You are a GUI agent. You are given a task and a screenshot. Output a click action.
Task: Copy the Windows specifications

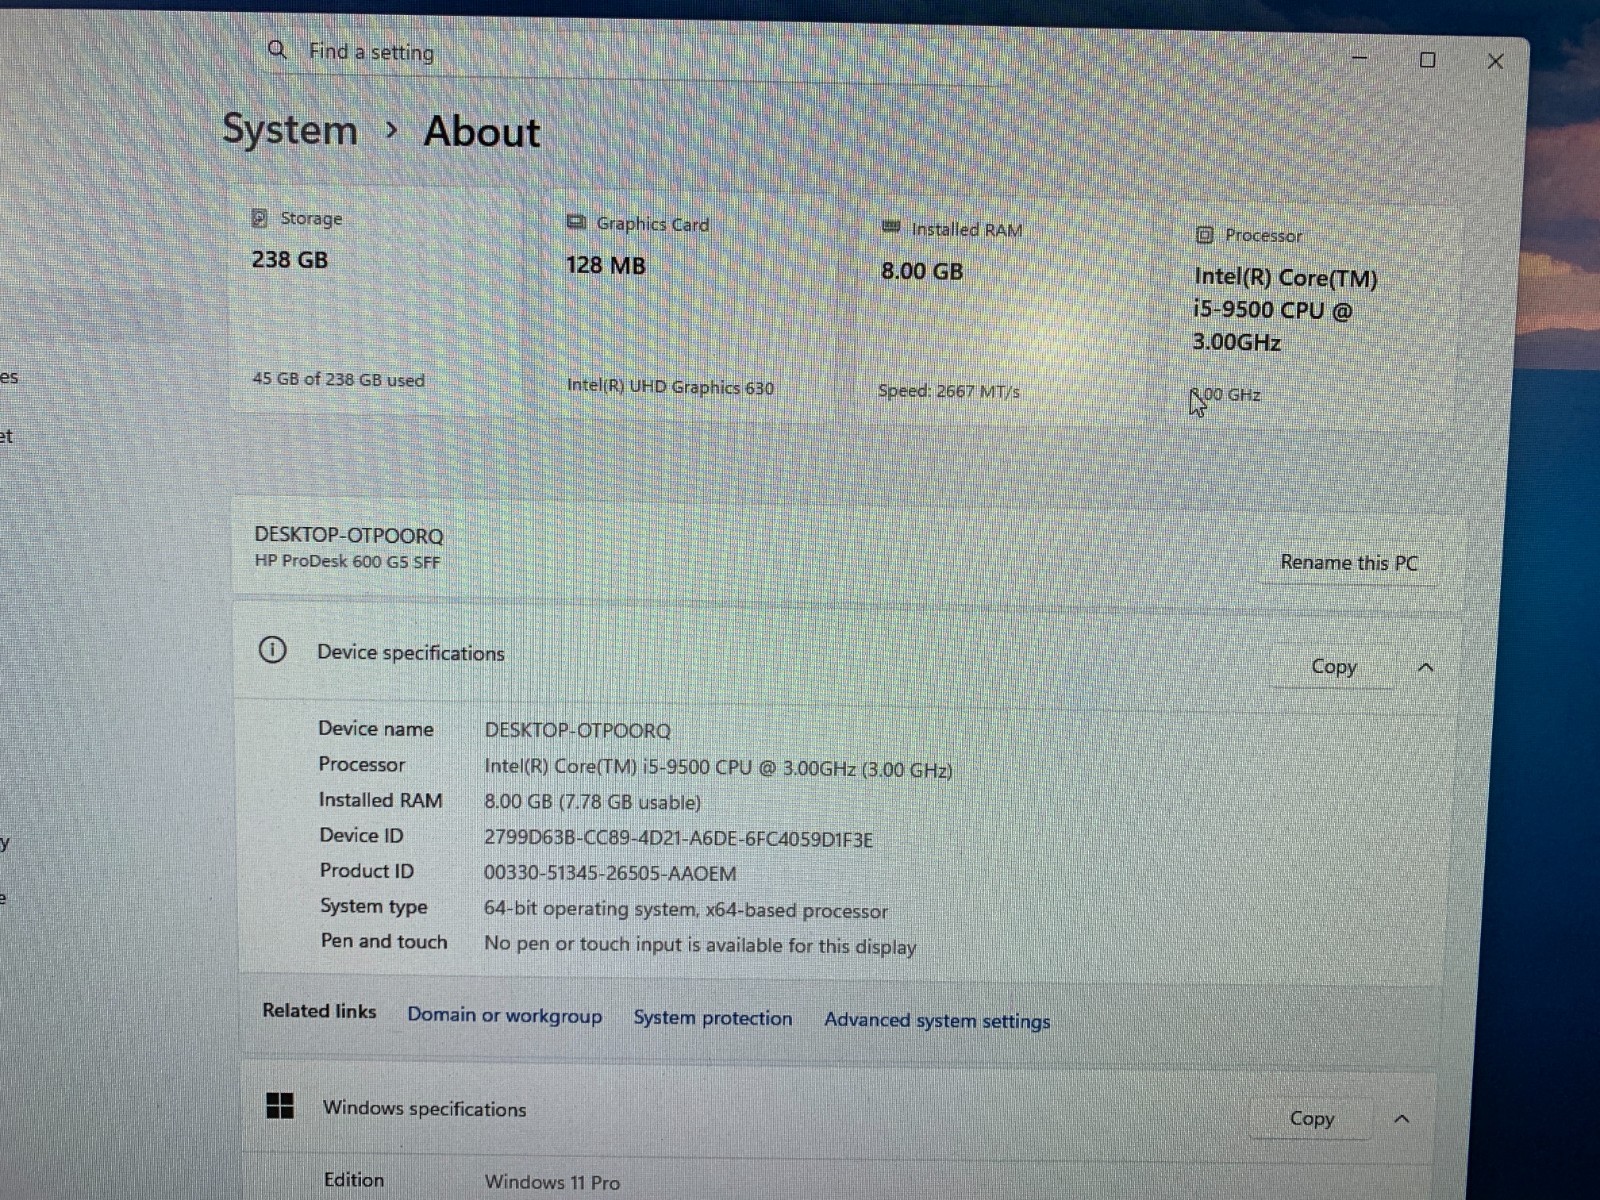(1312, 1118)
